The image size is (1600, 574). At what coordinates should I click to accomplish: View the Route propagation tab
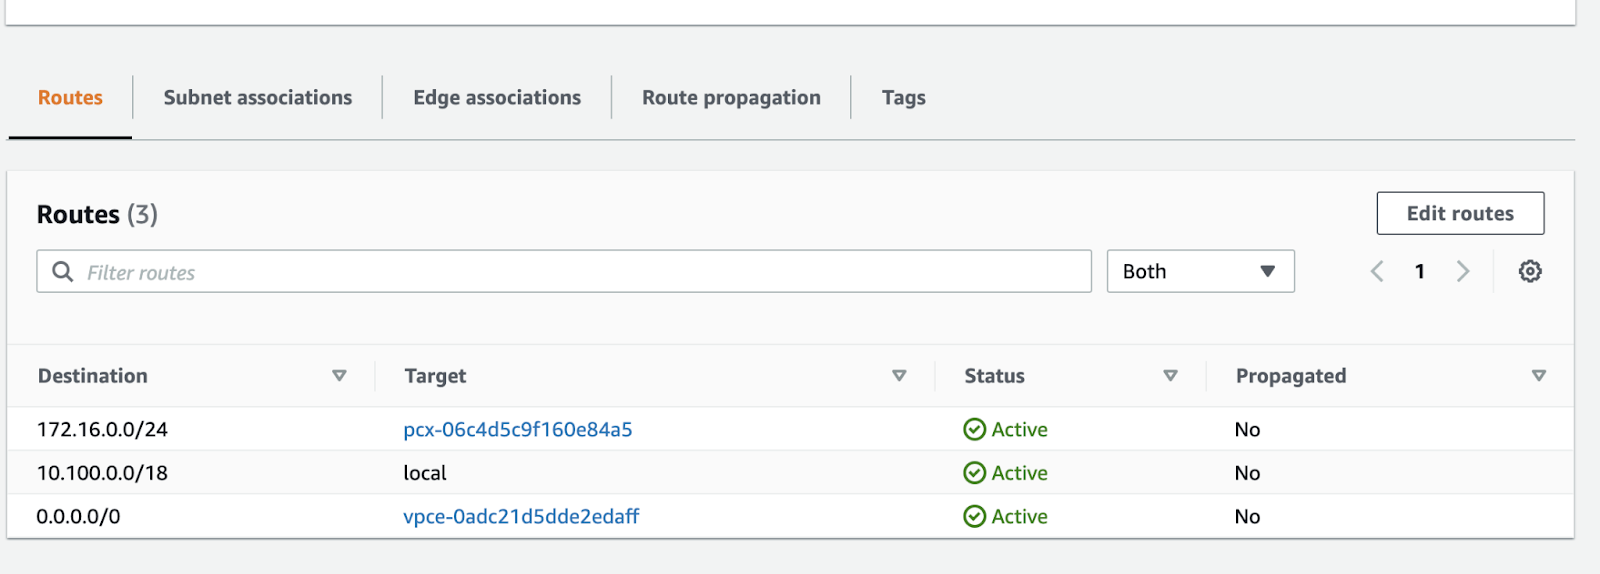pos(731,98)
